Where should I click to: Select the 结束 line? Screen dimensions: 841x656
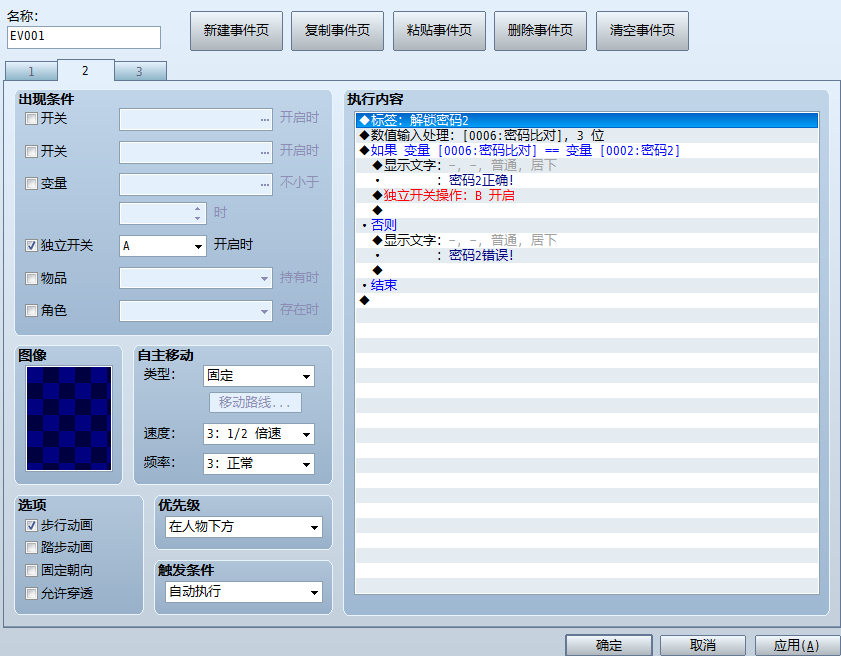587,285
